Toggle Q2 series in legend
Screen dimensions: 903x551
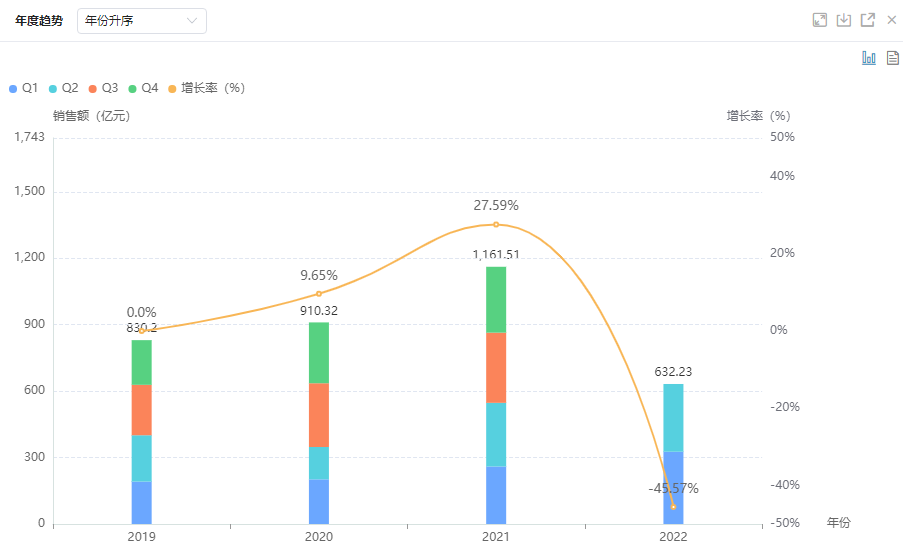(x=64, y=88)
